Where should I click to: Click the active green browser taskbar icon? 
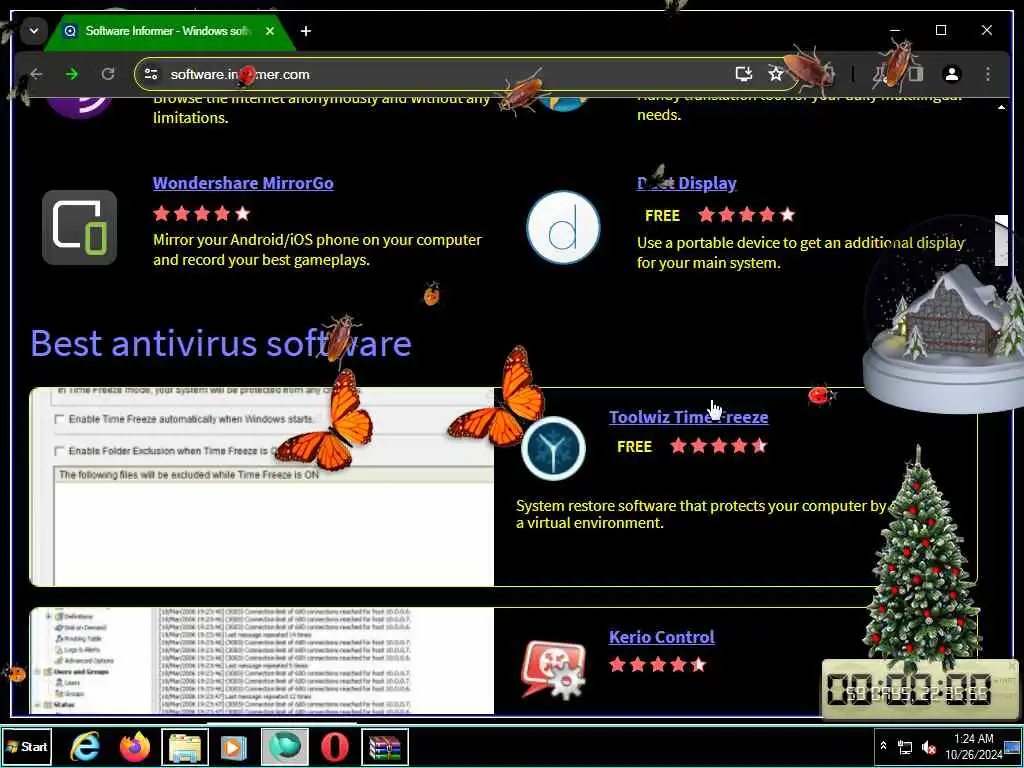click(285, 747)
